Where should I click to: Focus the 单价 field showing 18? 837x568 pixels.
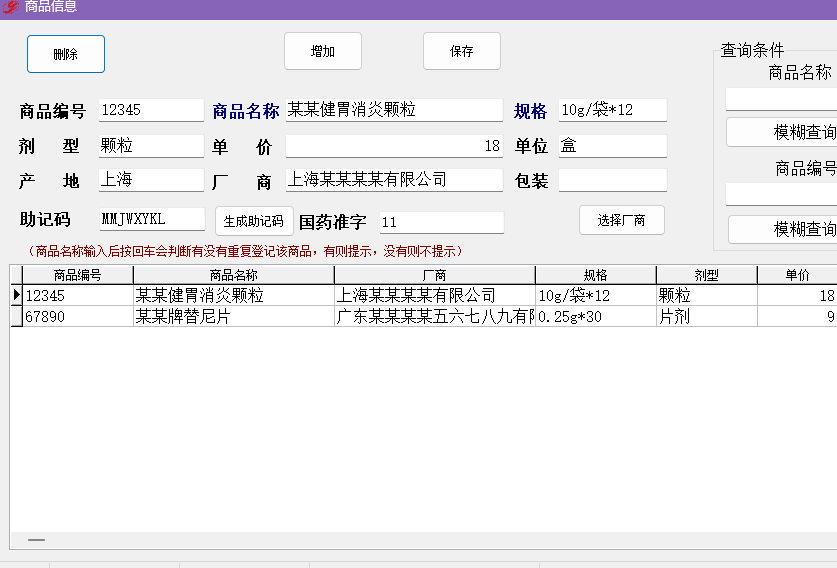(x=394, y=146)
